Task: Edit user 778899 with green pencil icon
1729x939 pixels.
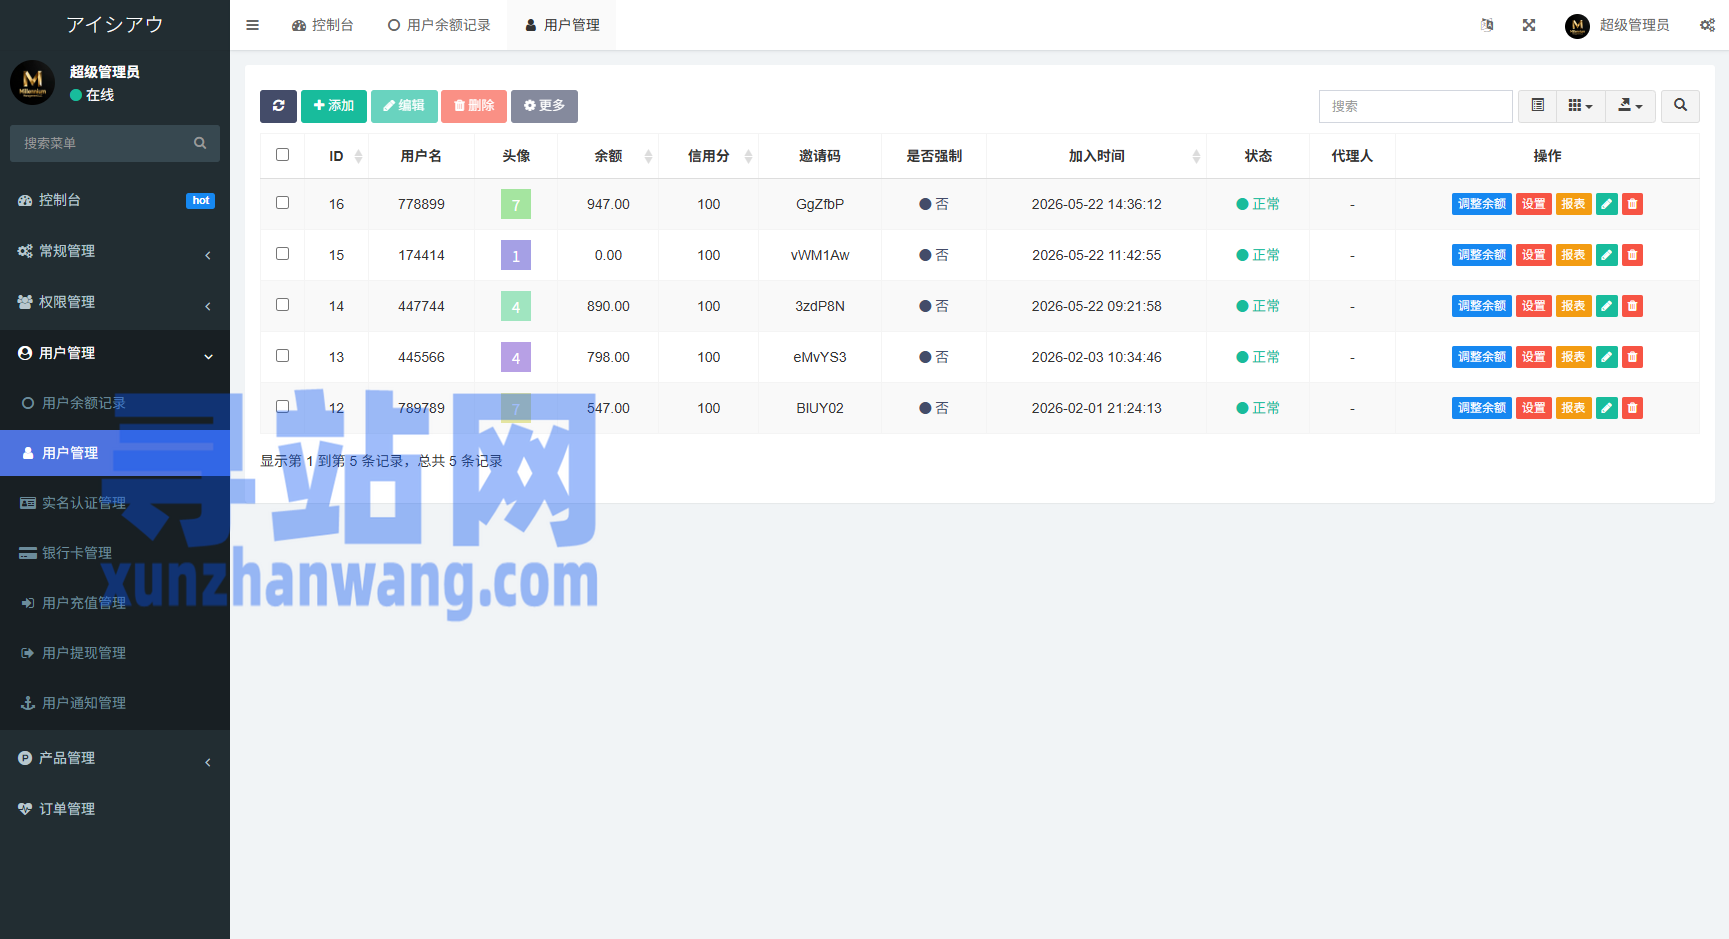Action: (x=1607, y=204)
